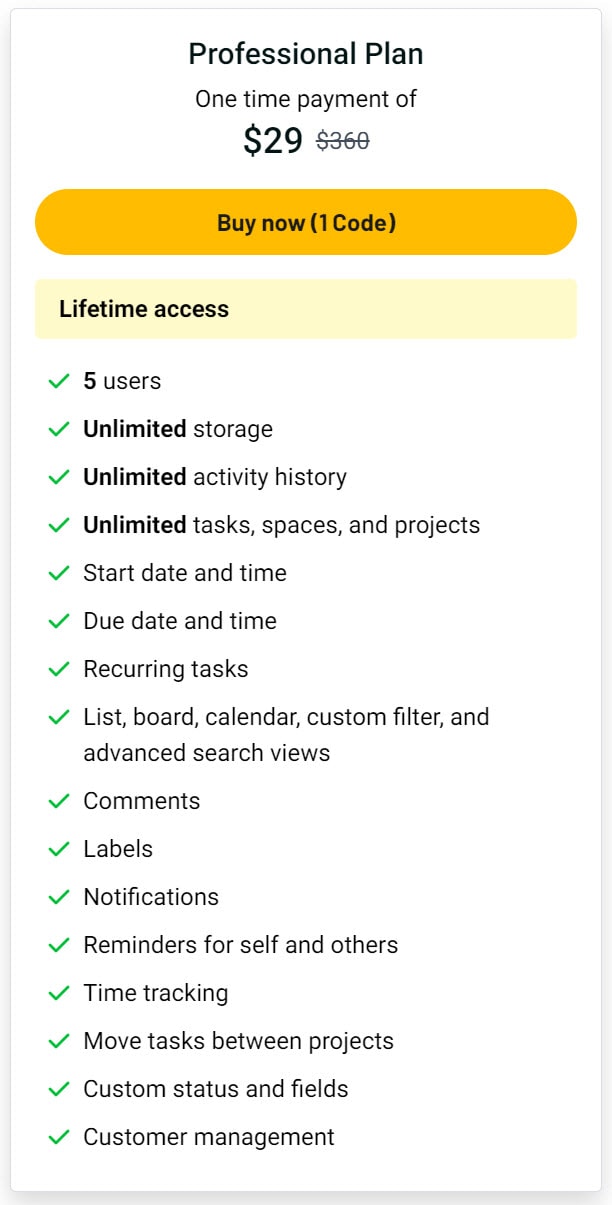Select the checkmark next to Start date and time
Viewport: 612px width, 1205px height.
click(x=59, y=573)
